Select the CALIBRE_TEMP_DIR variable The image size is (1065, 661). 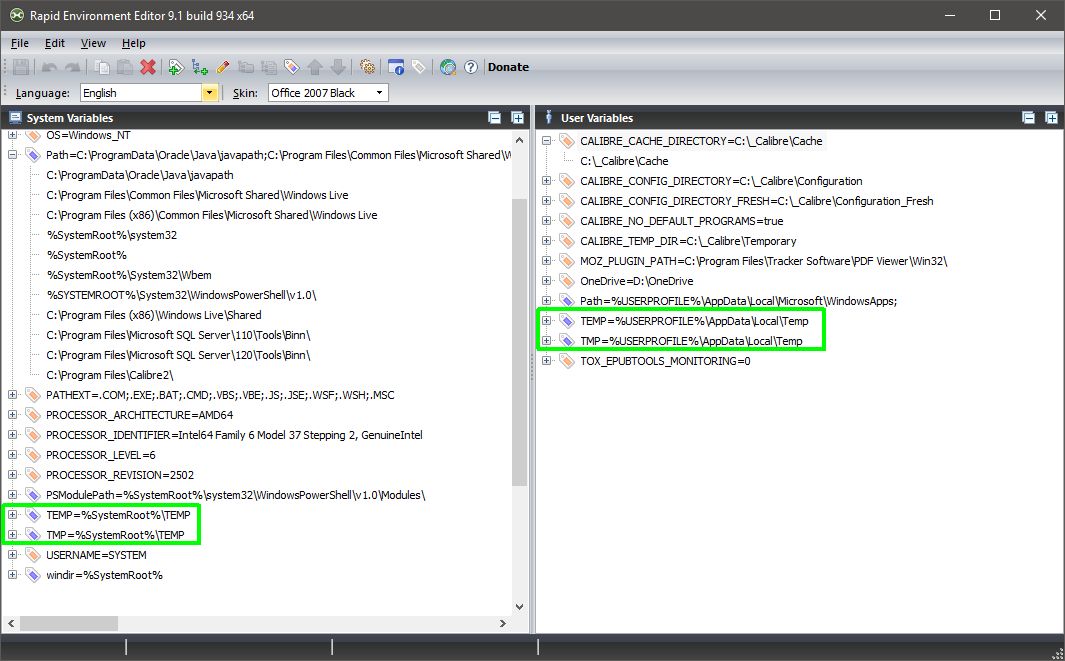point(688,240)
